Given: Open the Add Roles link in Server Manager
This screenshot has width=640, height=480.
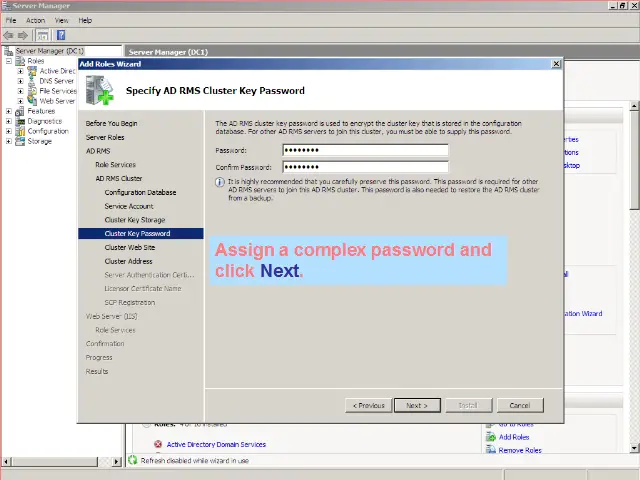Looking at the screenshot, I should point(514,437).
